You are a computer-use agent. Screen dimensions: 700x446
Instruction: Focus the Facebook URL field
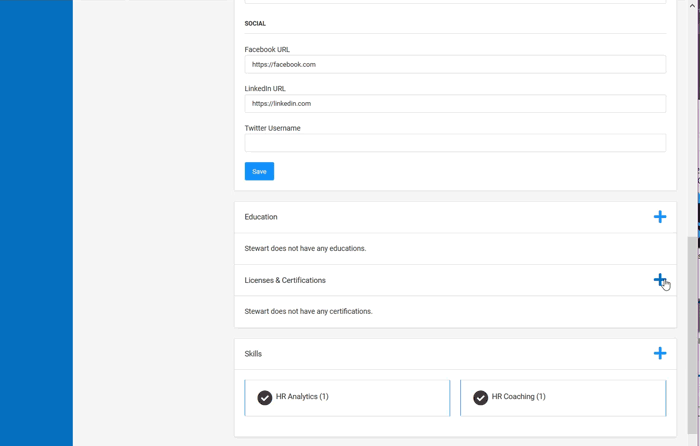(455, 64)
